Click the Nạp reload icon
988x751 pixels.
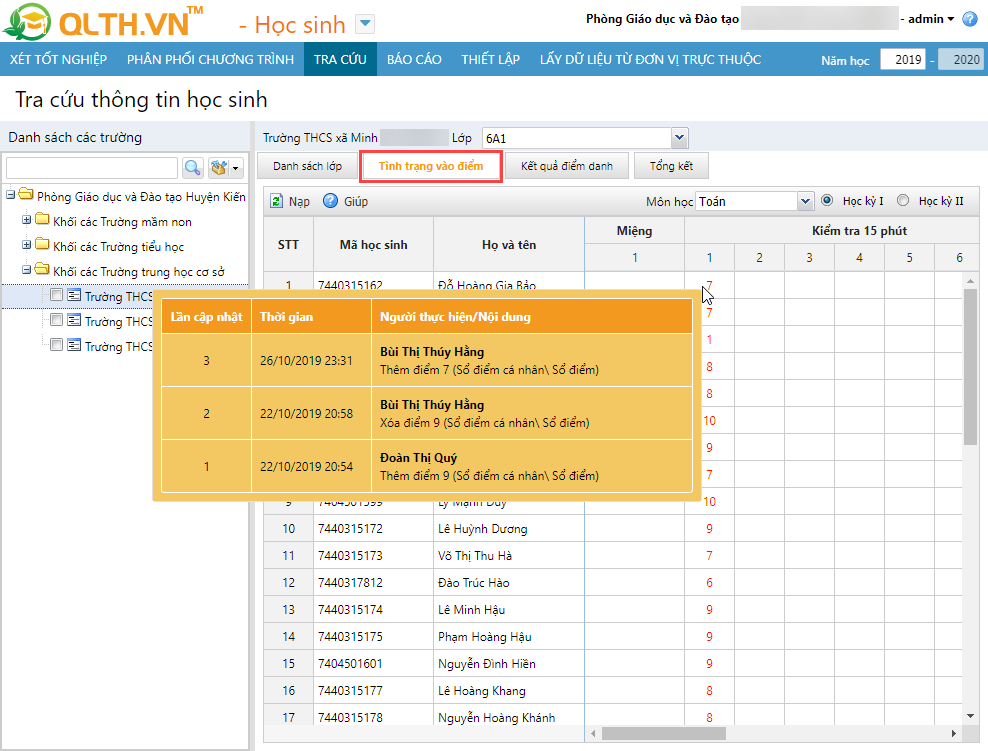pos(277,201)
